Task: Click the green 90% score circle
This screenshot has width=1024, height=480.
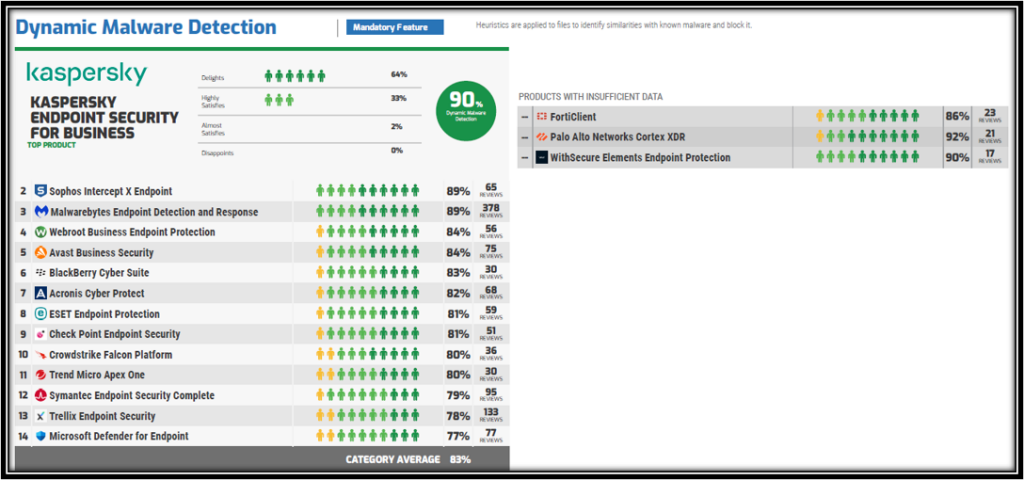Action: (x=465, y=110)
